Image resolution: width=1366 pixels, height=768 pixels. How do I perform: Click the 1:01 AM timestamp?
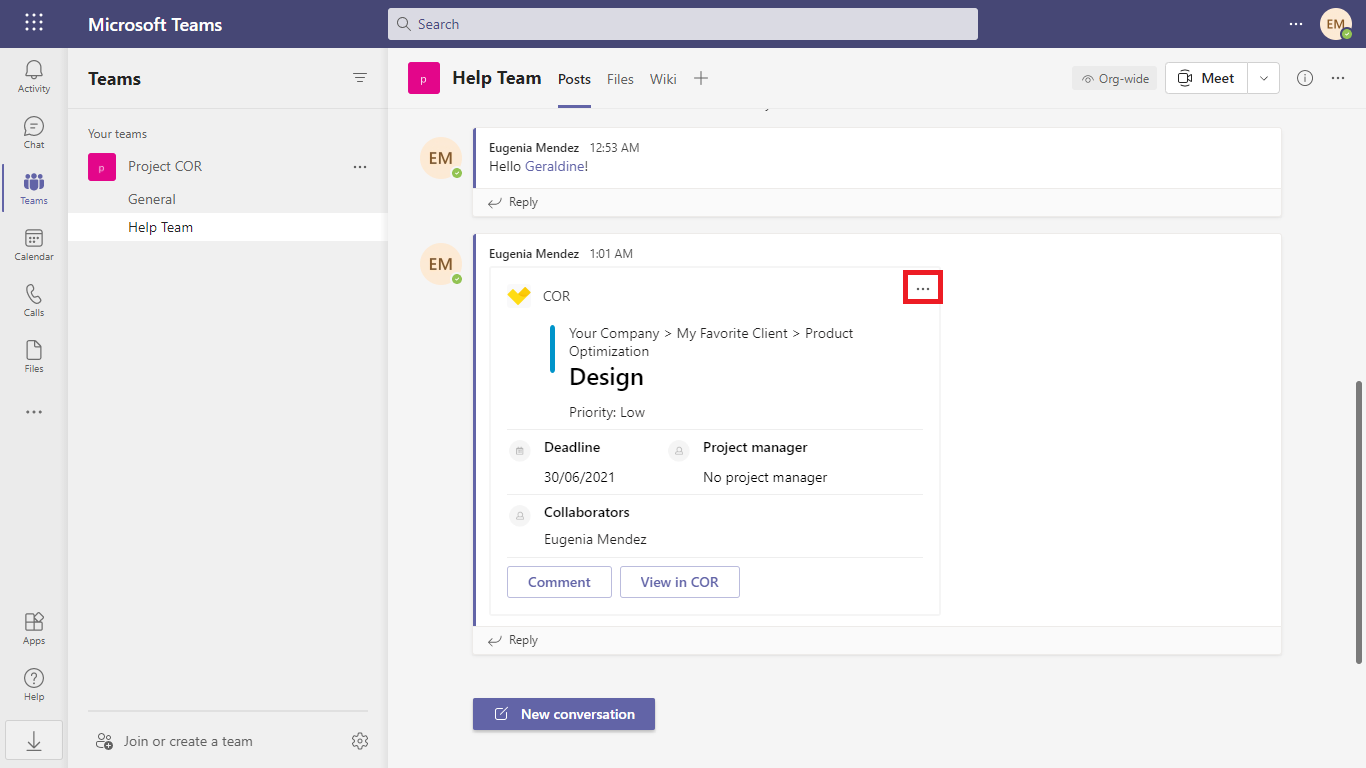point(611,254)
